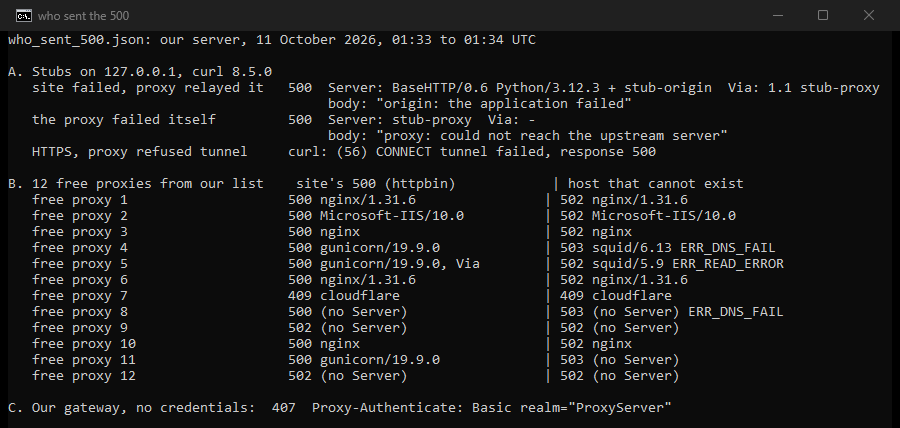Click 'Via: 1.1 stub-proxy' text
The height and width of the screenshot is (428, 900).
(x=804, y=88)
